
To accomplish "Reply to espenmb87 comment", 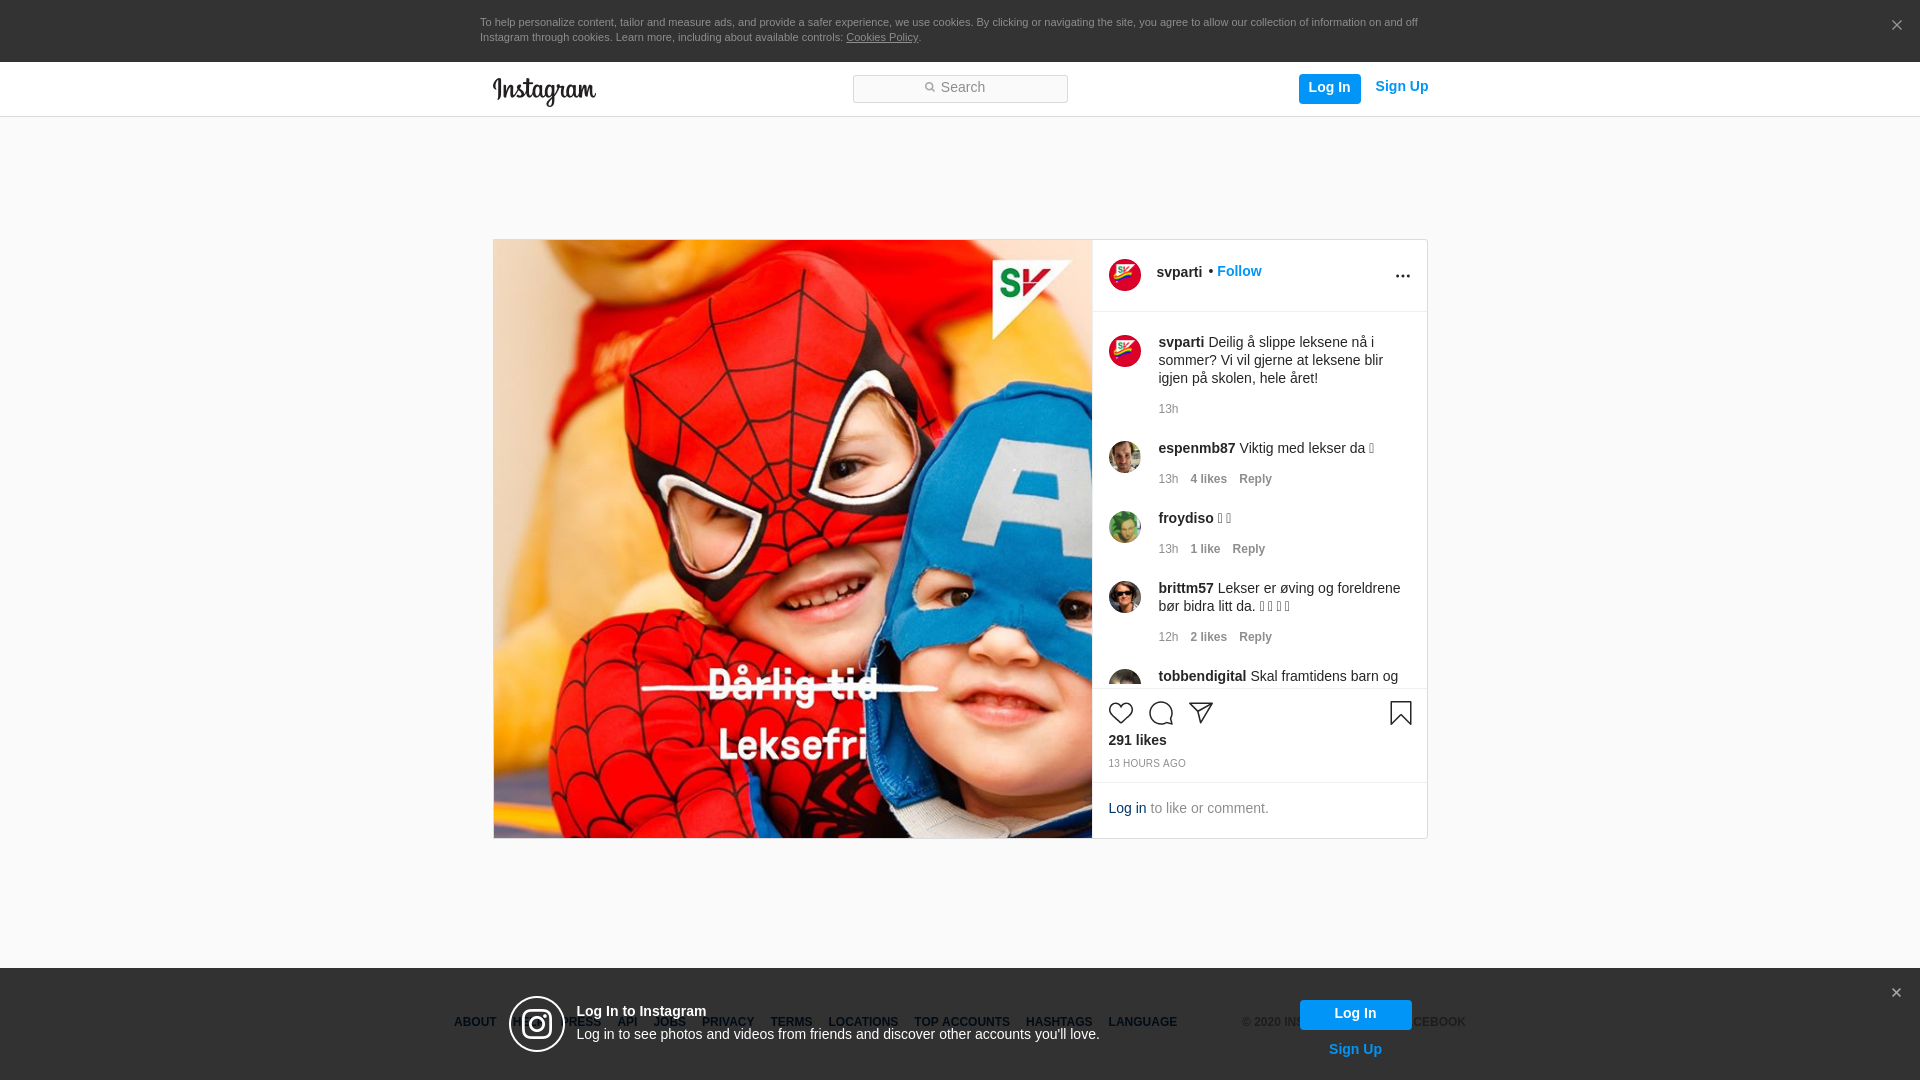I will coord(1255,479).
